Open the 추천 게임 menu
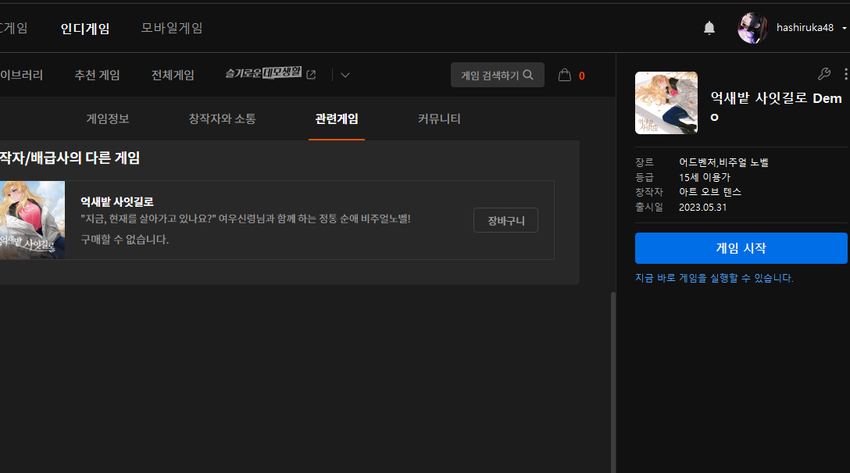This screenshot has height=473, width=850. [97, 75]
